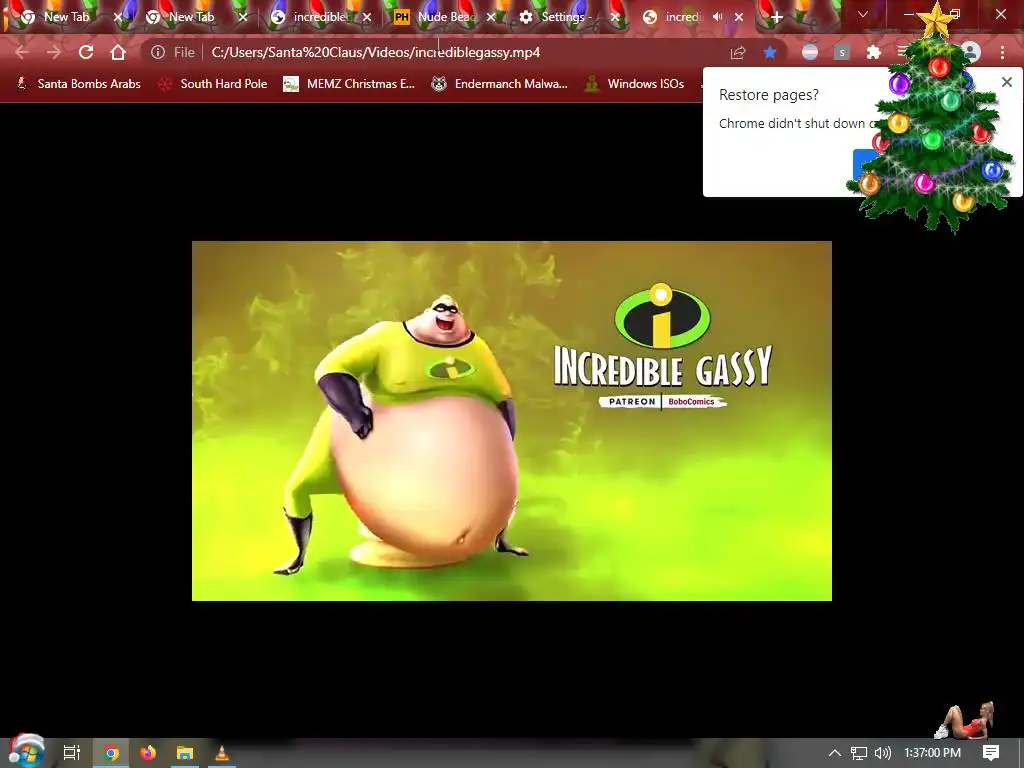Open the Start menu with Santa hat
This screenshot has height=768, width=1024.
click(26, 752)
